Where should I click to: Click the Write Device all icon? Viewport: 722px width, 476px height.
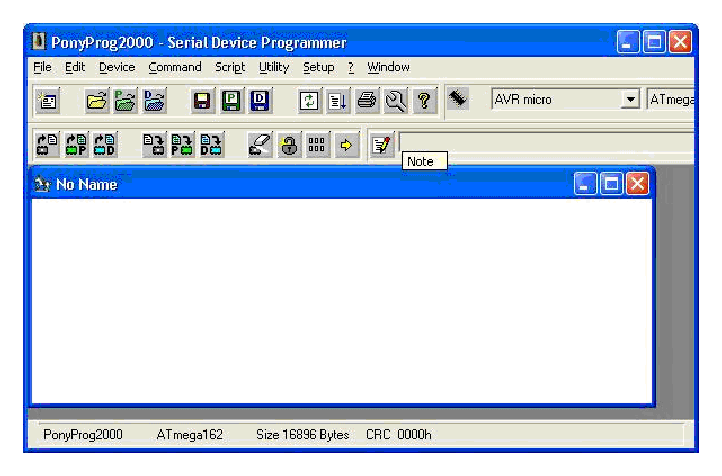coord(154,145)
